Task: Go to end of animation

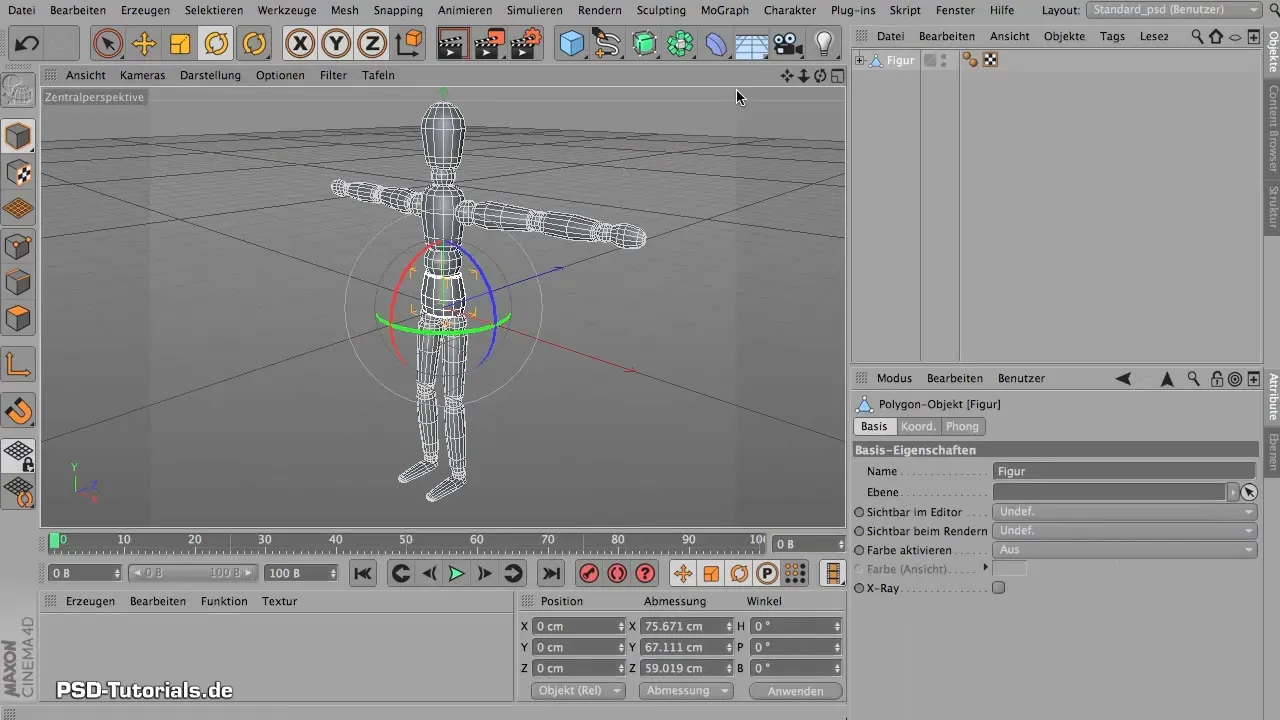Action: click(x=550, y=573)
